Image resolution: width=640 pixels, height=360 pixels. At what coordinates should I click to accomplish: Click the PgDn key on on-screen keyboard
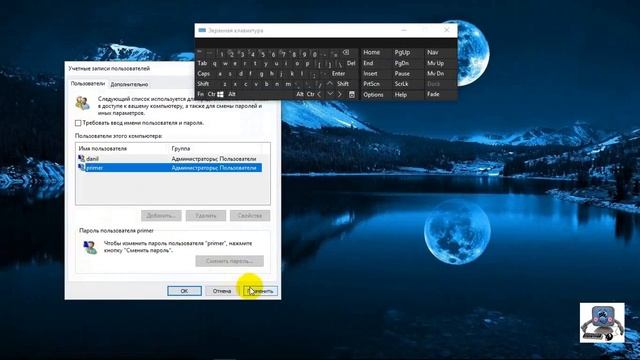[402, 63]
